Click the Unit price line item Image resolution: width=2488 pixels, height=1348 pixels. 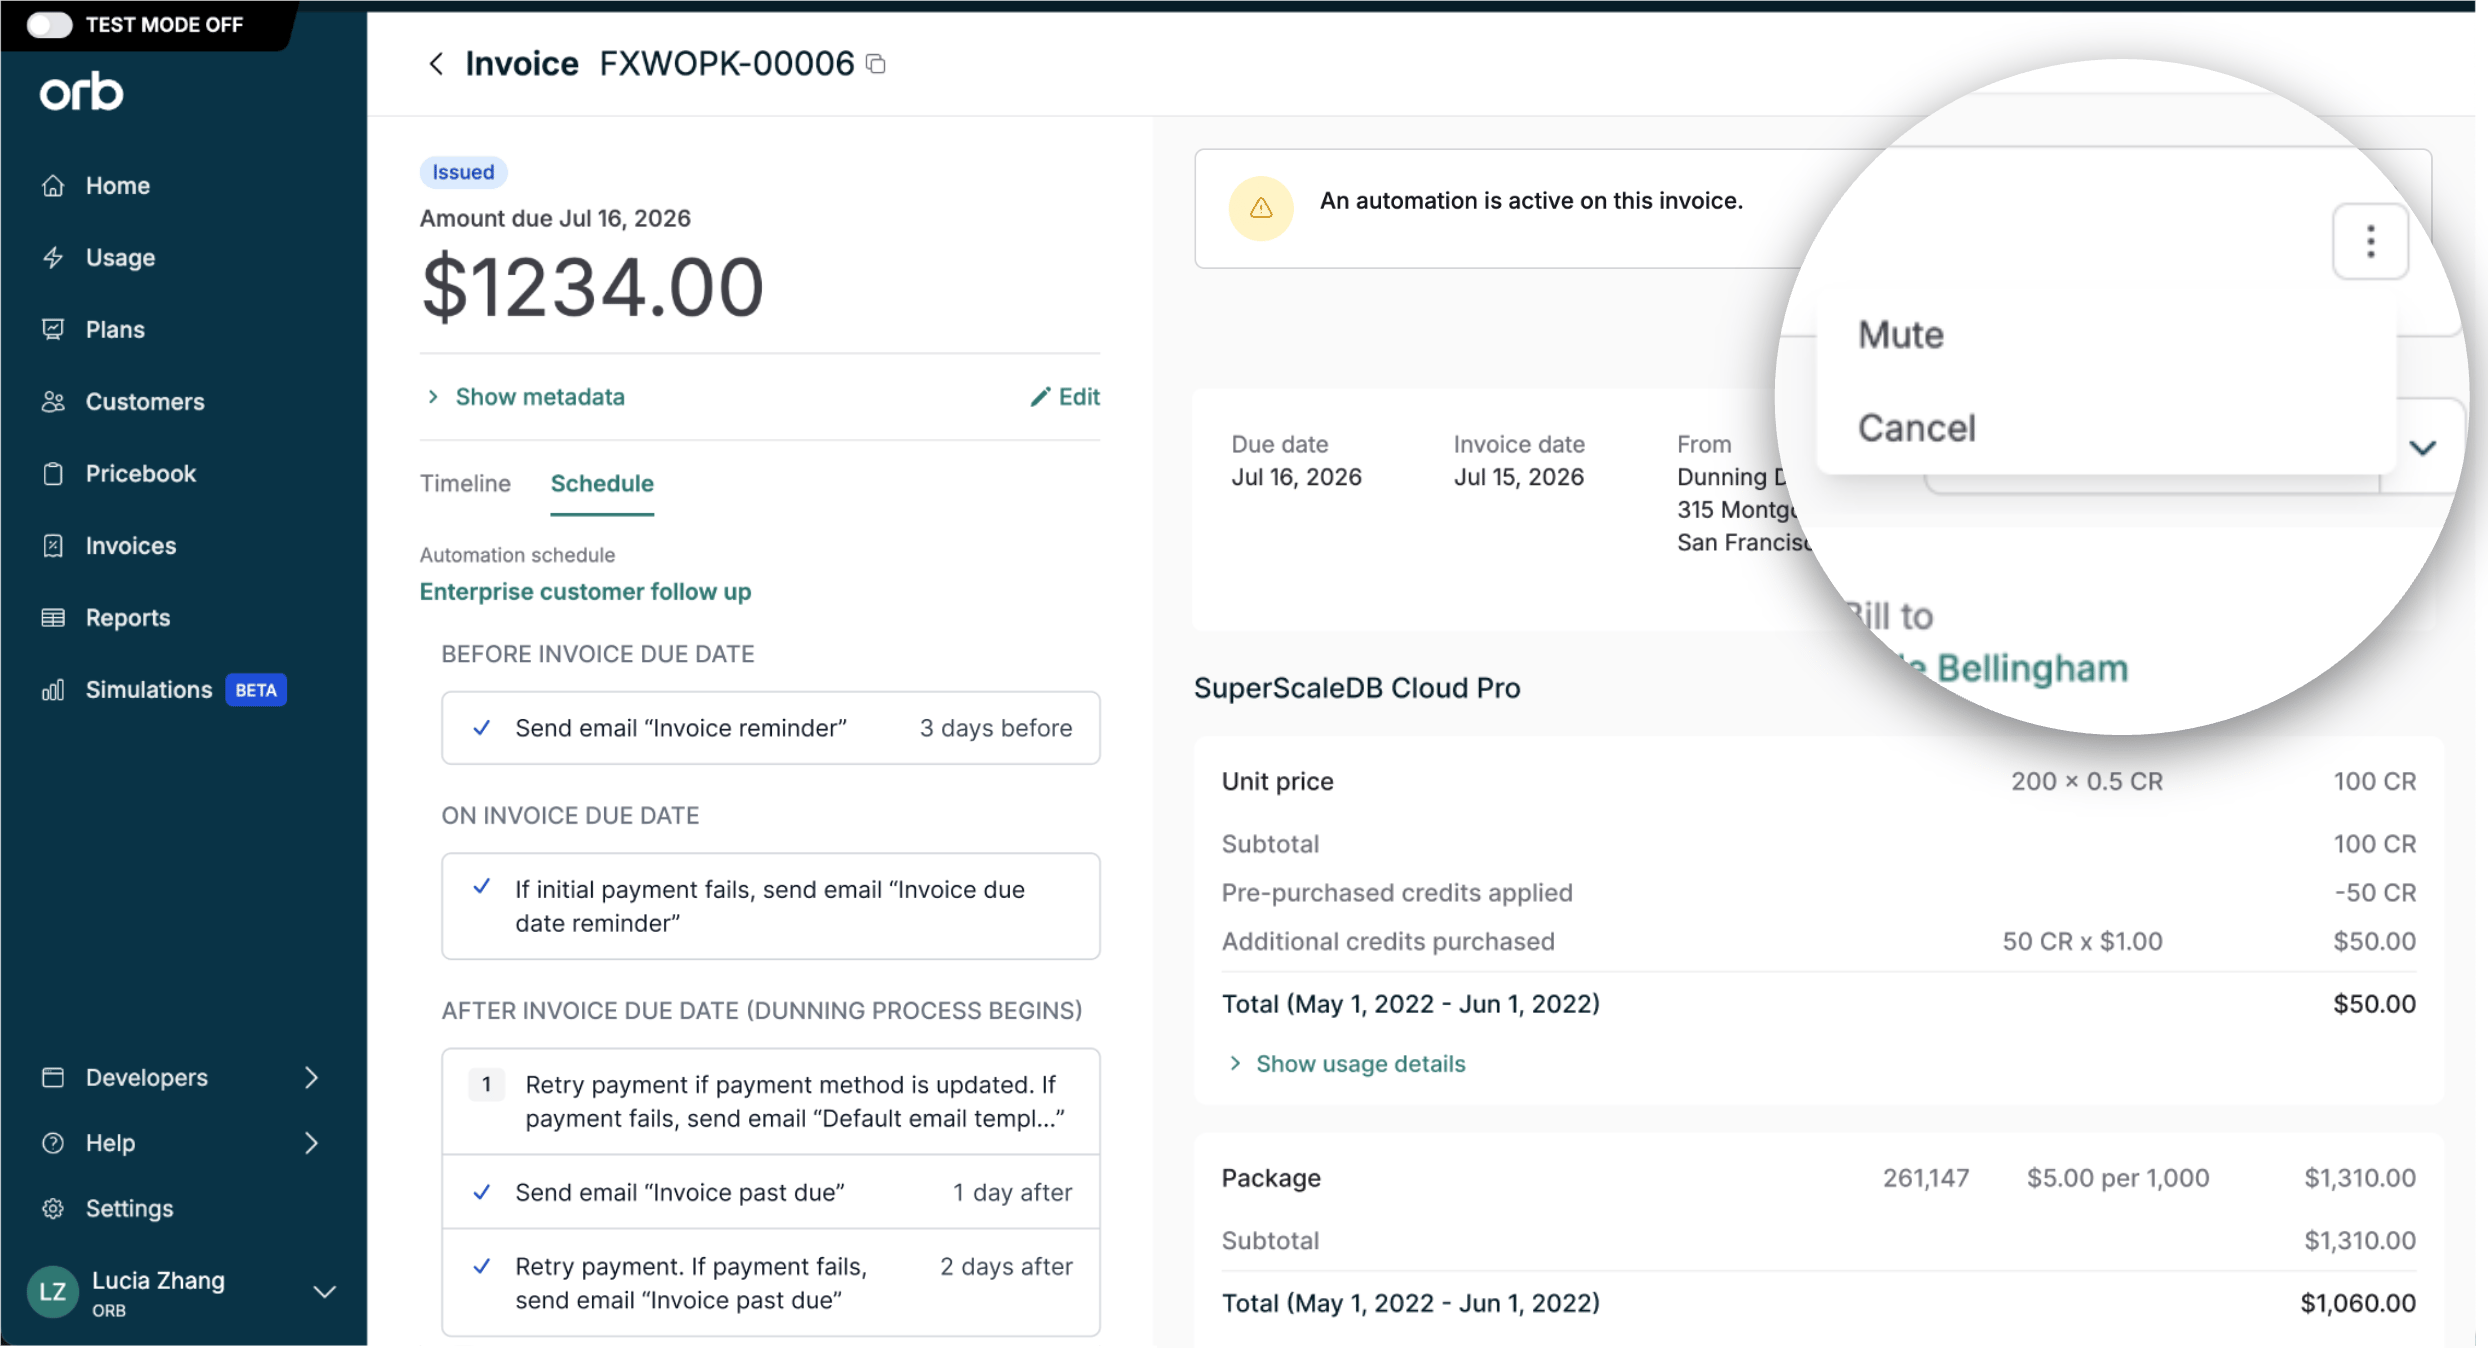[x=1819, y=781]
